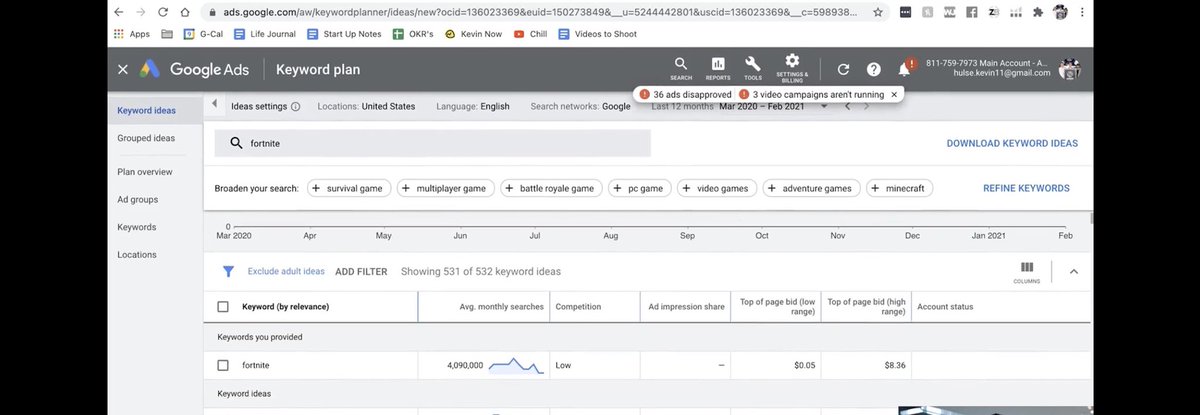Change Locations: United States setting

point(366,106)
